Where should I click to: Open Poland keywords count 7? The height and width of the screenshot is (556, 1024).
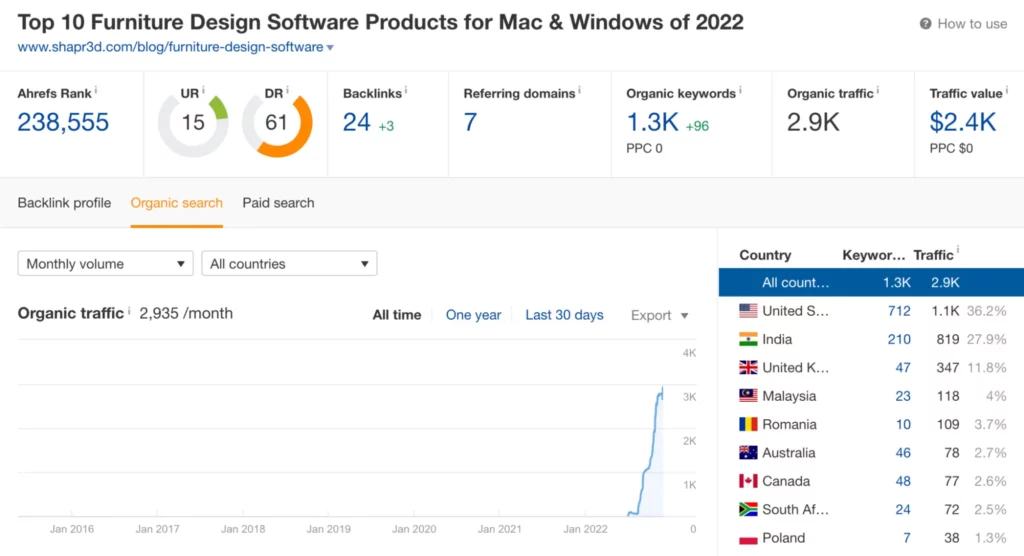point(906,538)
